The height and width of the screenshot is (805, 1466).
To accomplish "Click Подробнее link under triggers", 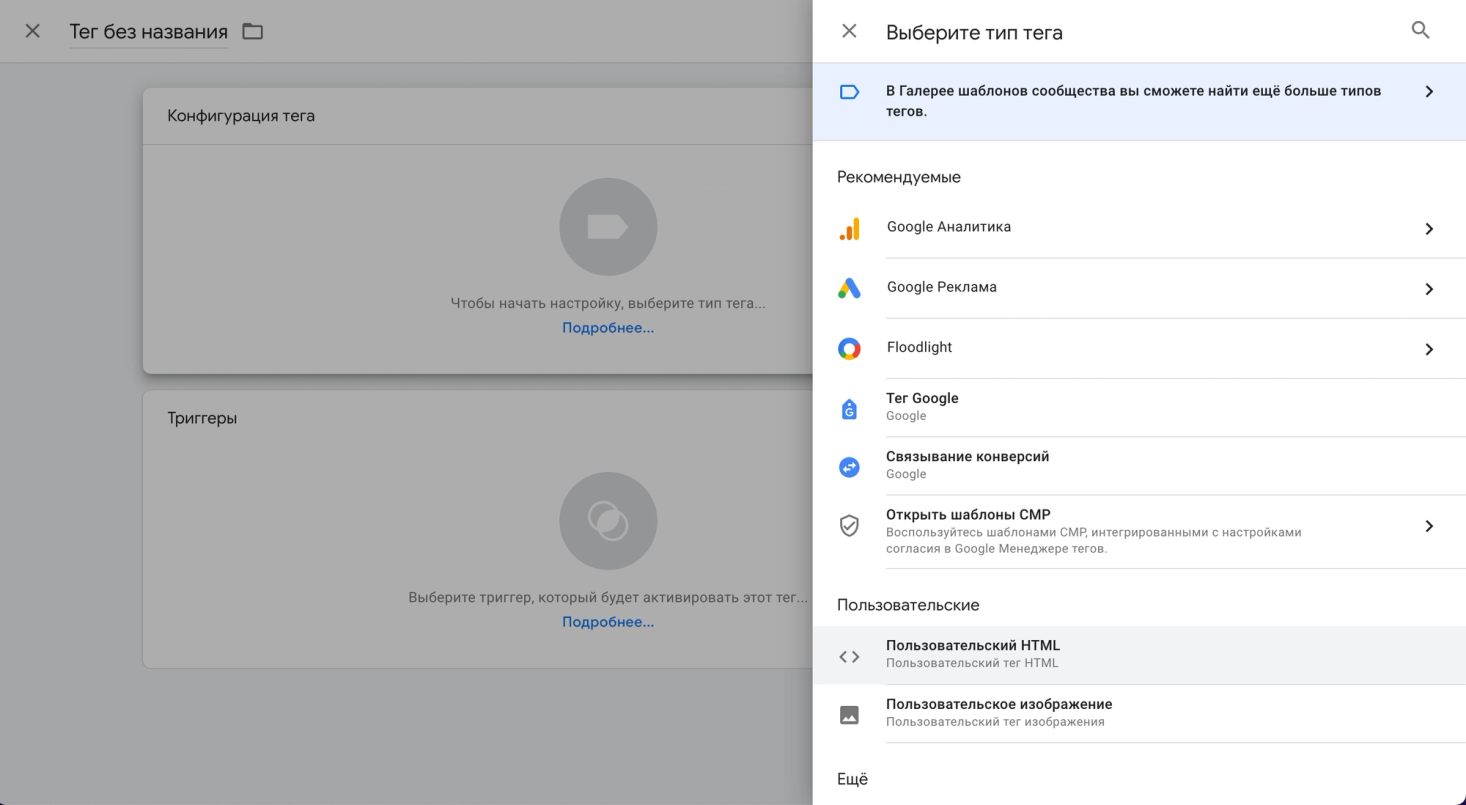I will [x=608, y=622].
